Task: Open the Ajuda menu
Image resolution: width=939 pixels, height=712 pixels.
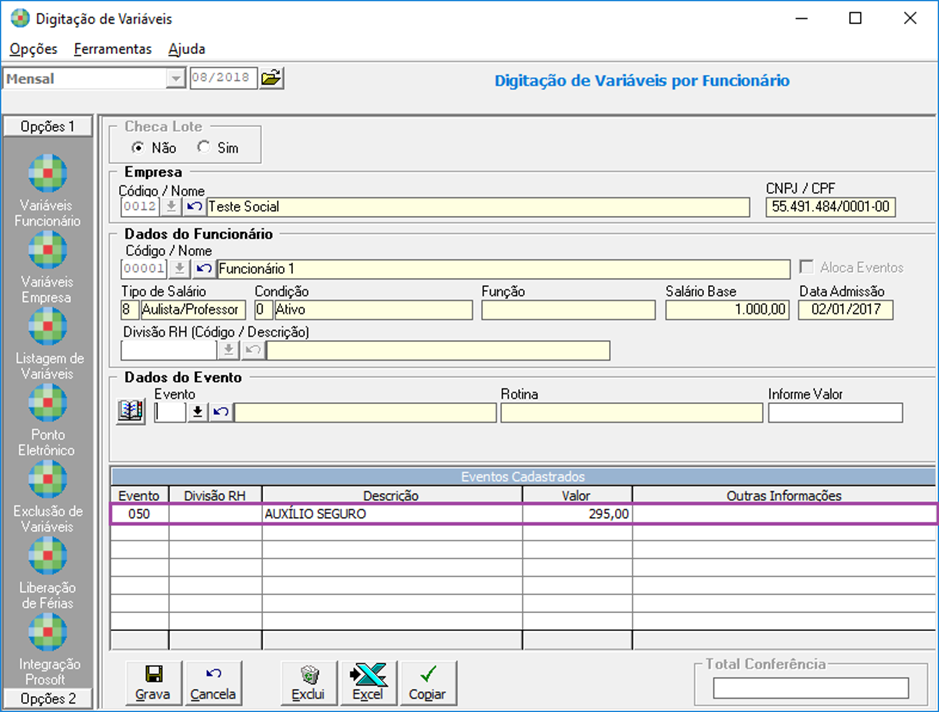Action: point(187,49)
